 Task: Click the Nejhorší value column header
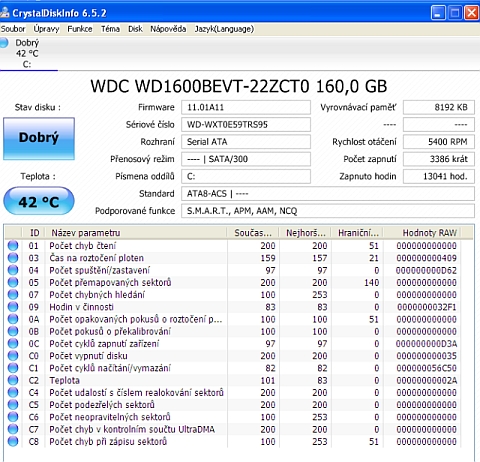pyautogui.click(x=305, y=233)
